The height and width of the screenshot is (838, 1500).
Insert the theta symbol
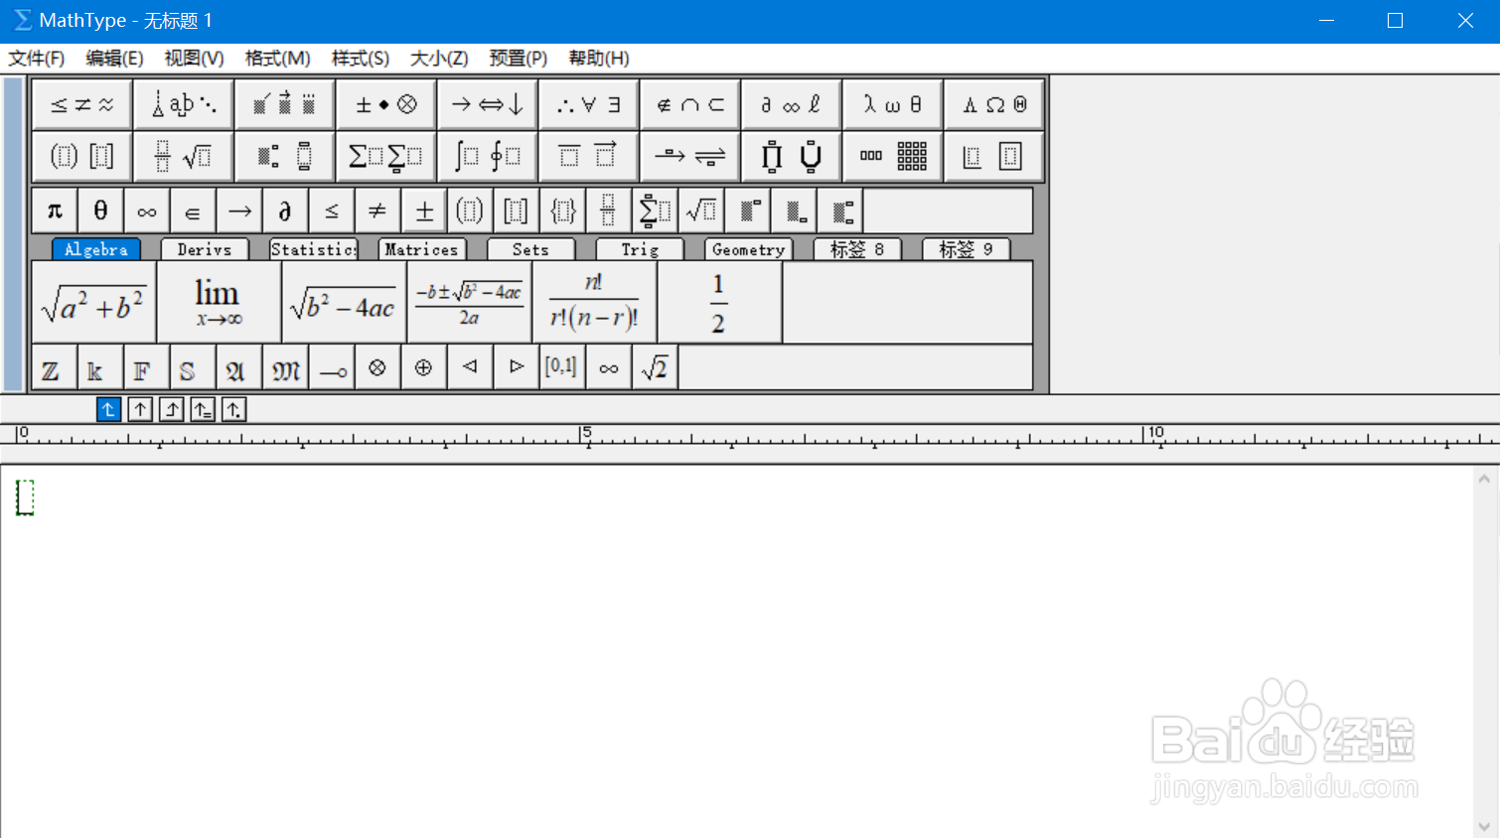[x=100, y=210]
